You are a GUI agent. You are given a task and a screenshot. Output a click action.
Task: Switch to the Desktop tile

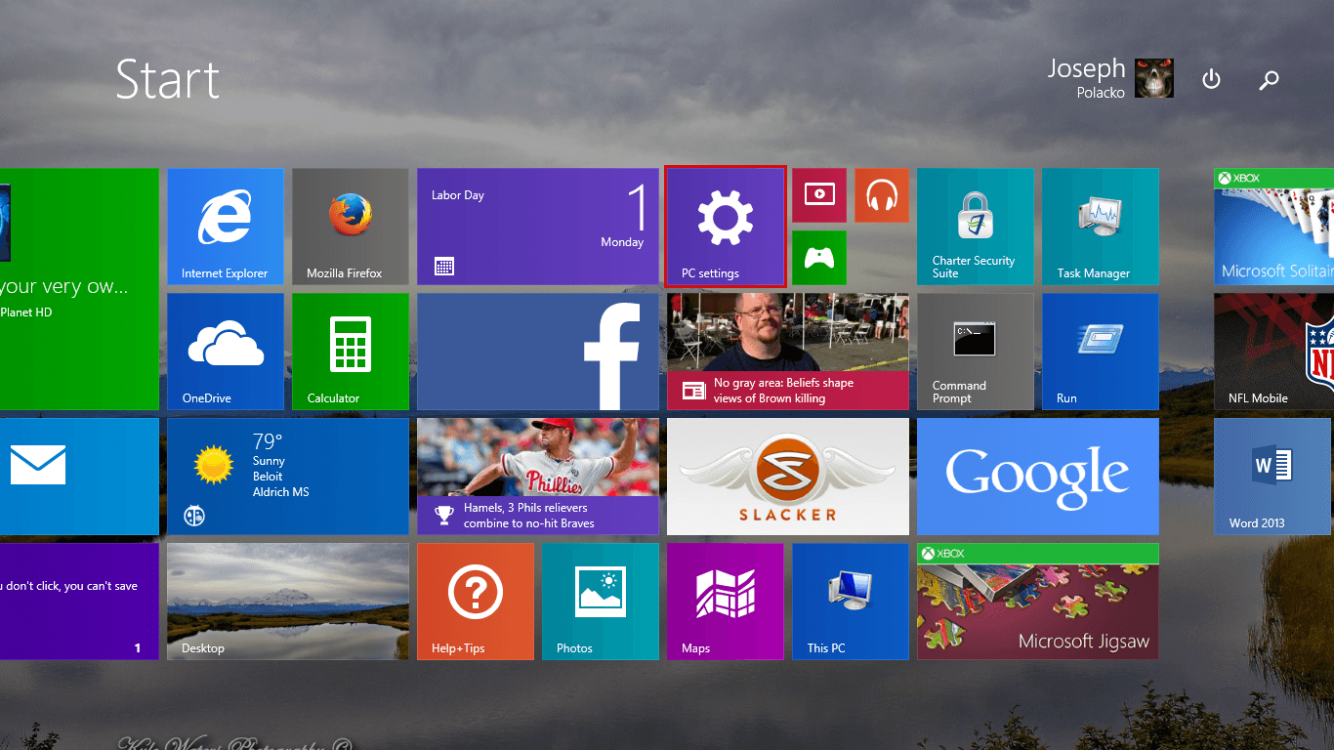point(288,601)
